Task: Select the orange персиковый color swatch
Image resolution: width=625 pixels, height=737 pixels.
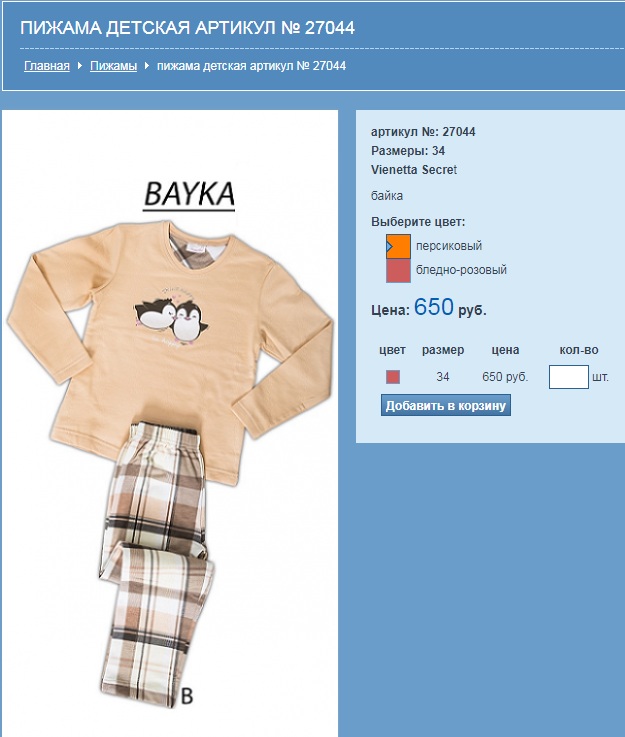Action: pos(398,246)
